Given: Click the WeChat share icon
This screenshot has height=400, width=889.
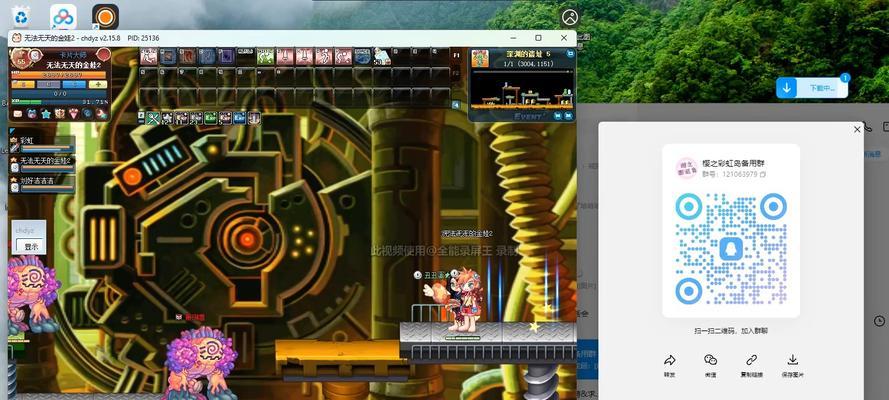Looking at the screenshot, I should [x=710, y=360].
